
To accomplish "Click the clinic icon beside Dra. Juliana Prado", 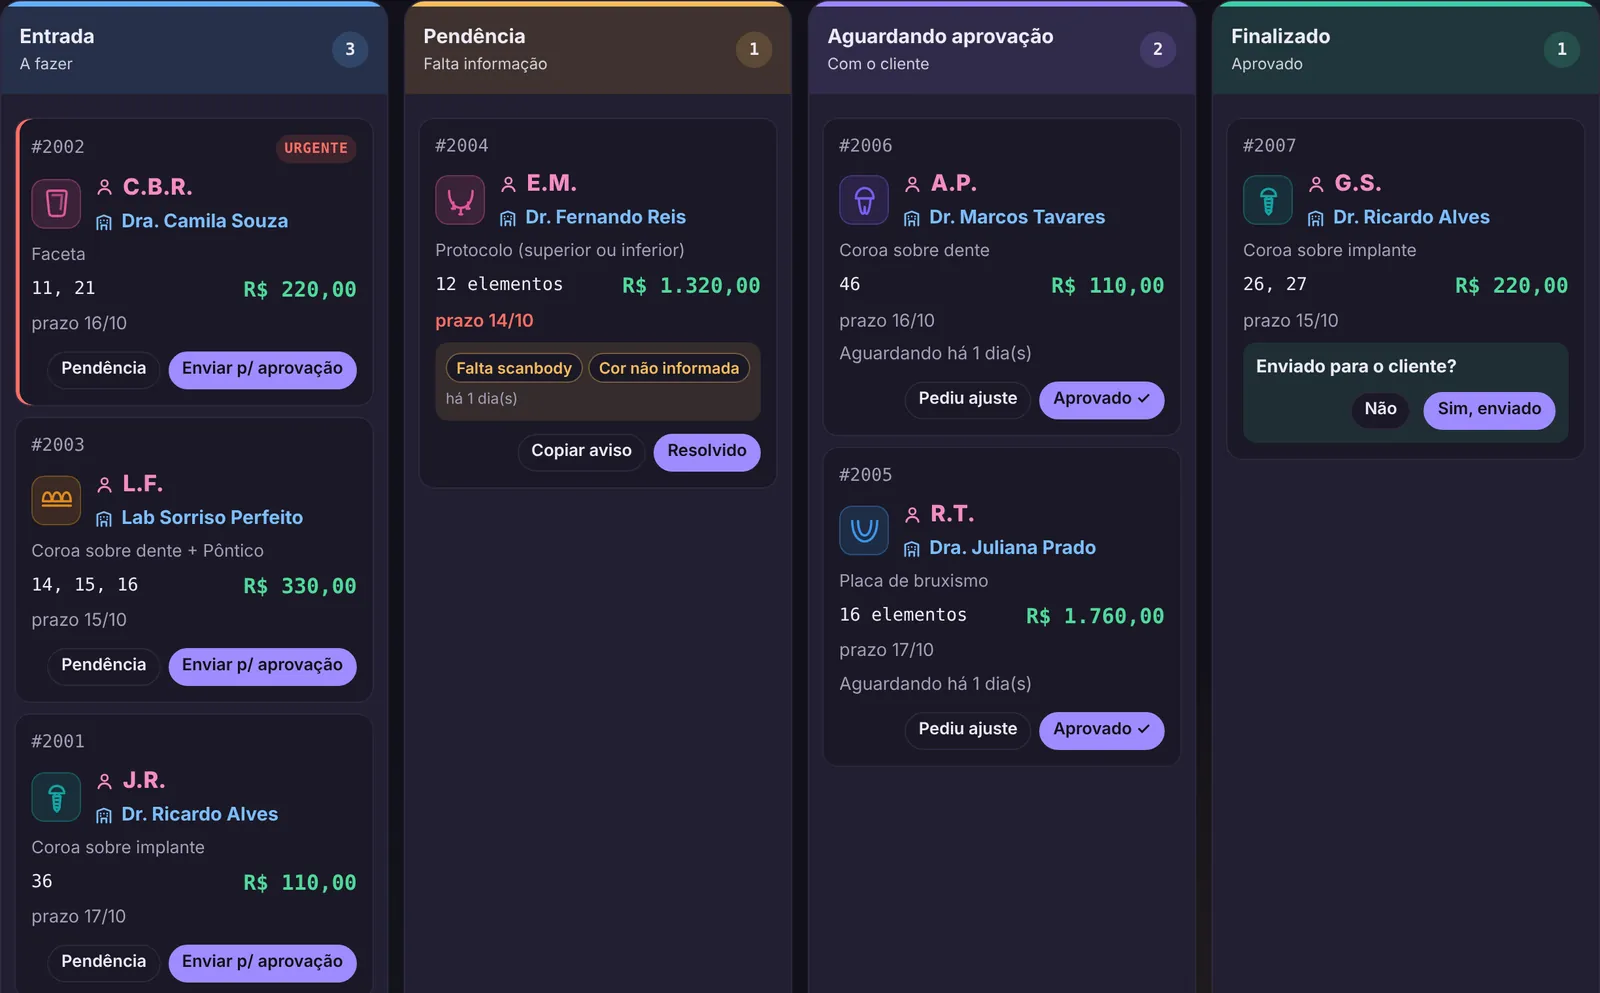I will coord(912,549).
